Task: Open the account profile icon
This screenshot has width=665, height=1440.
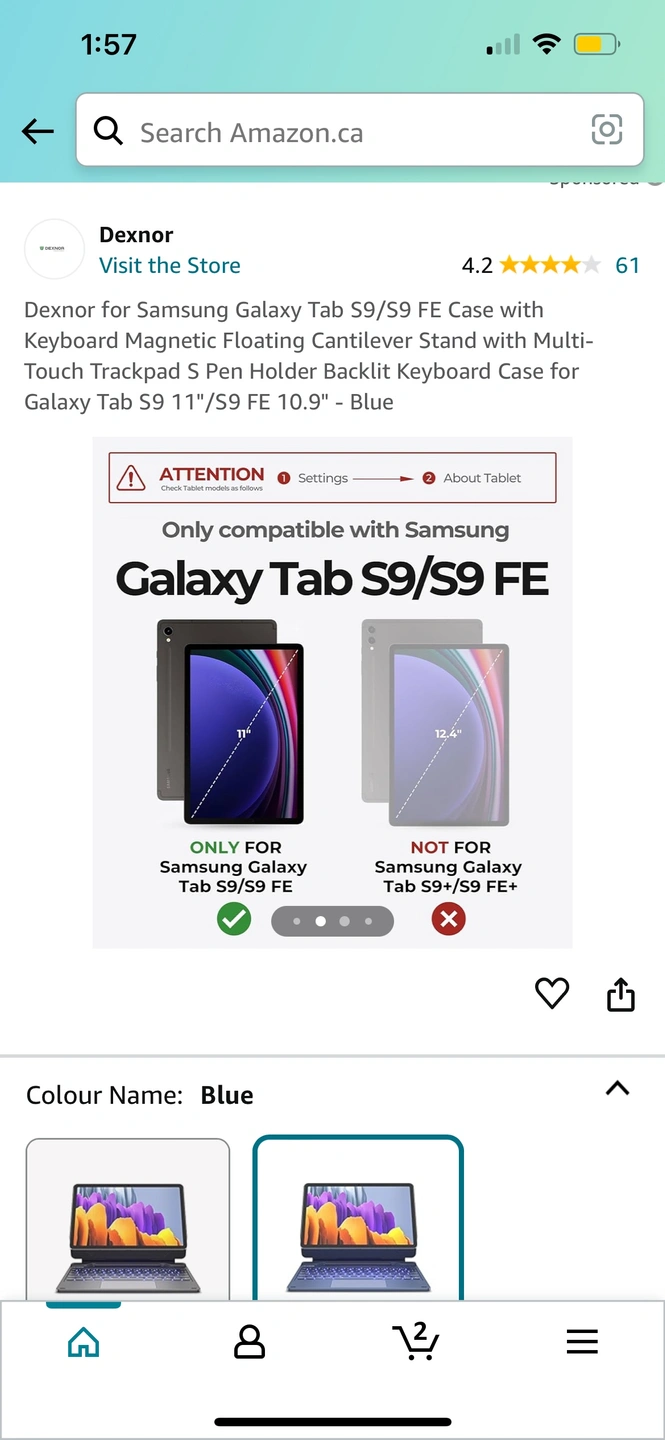Action: click(249, 1341)
